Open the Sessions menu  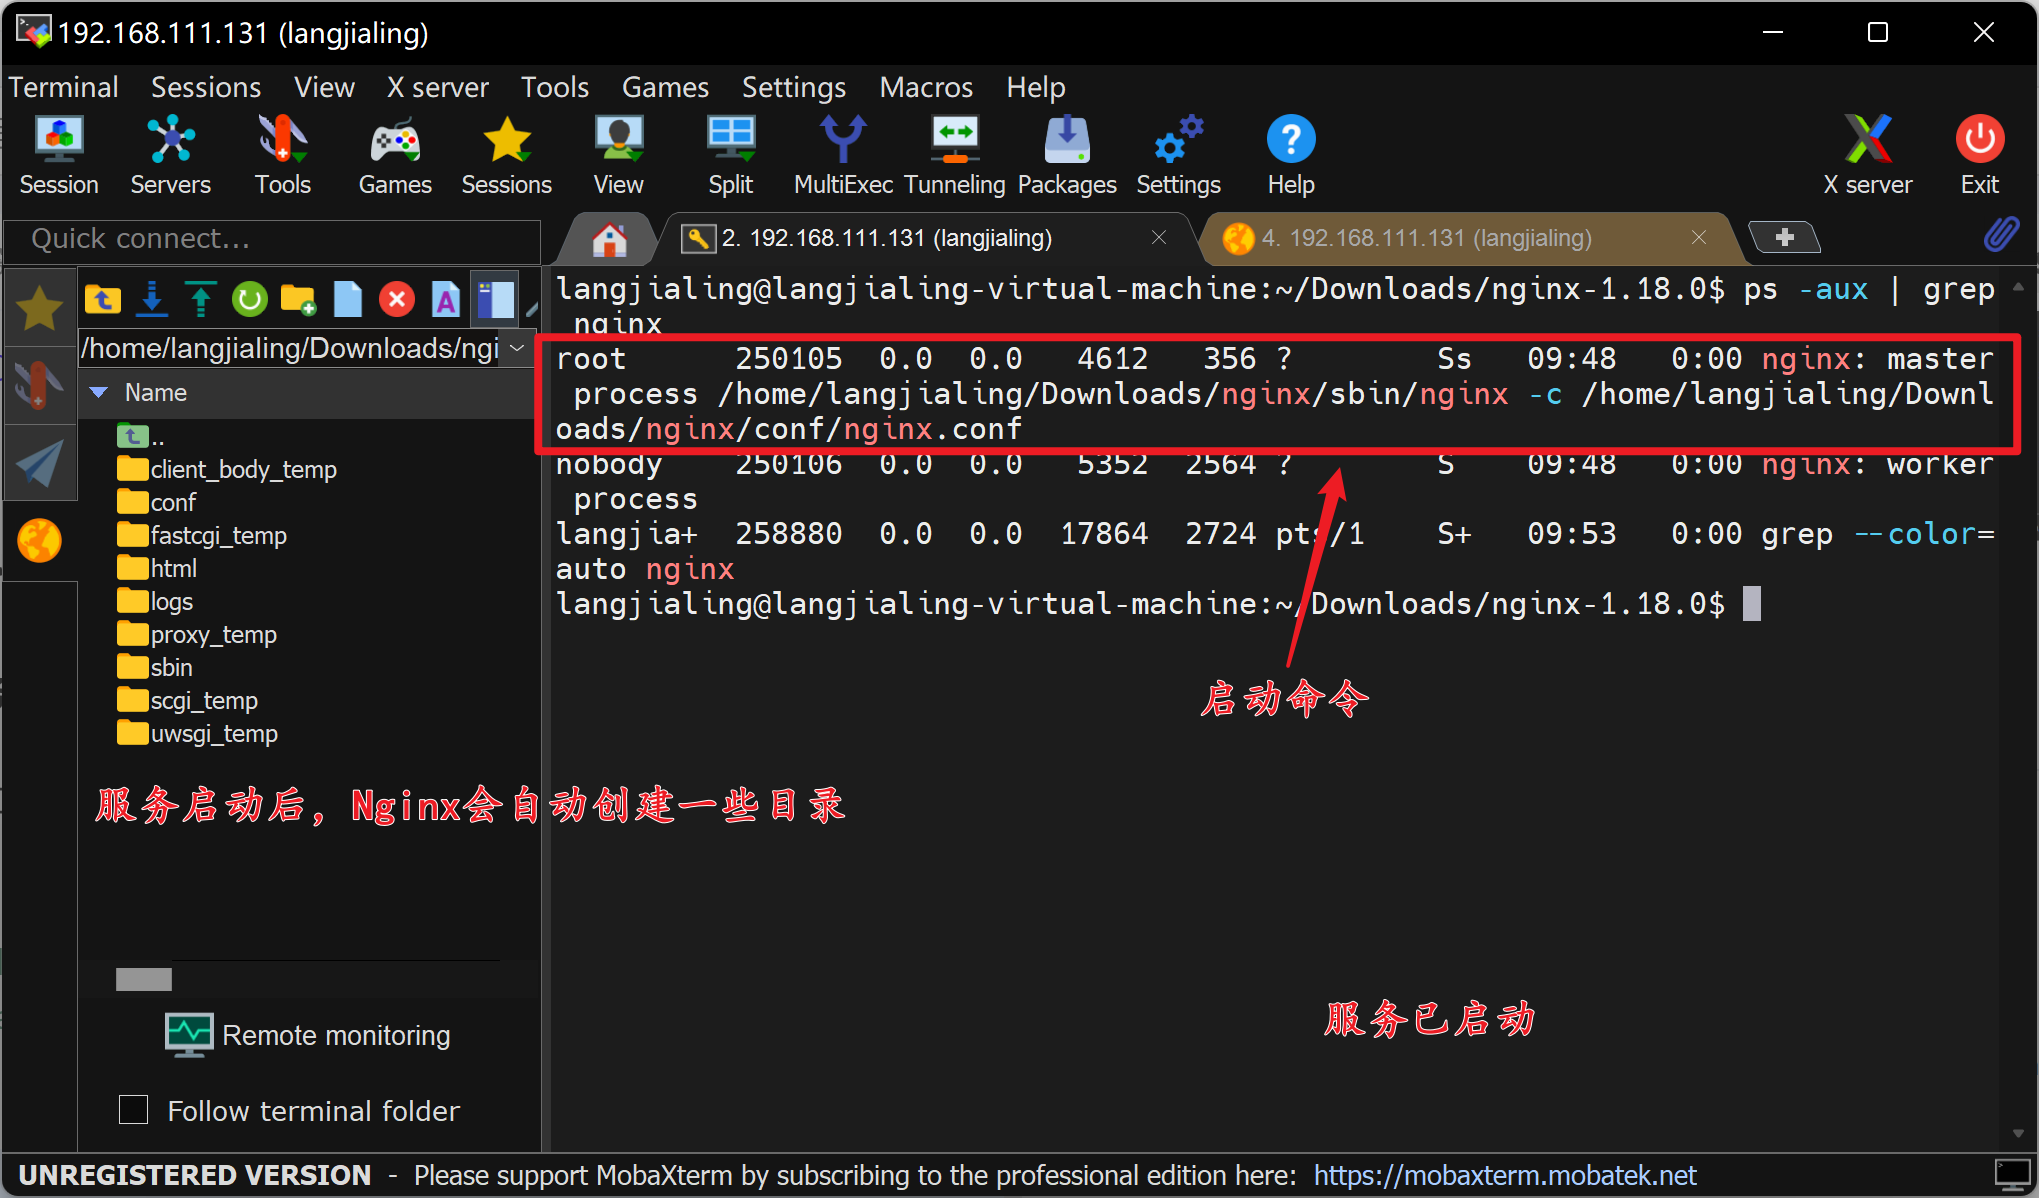pyautogui.click(x=206, y=87)
